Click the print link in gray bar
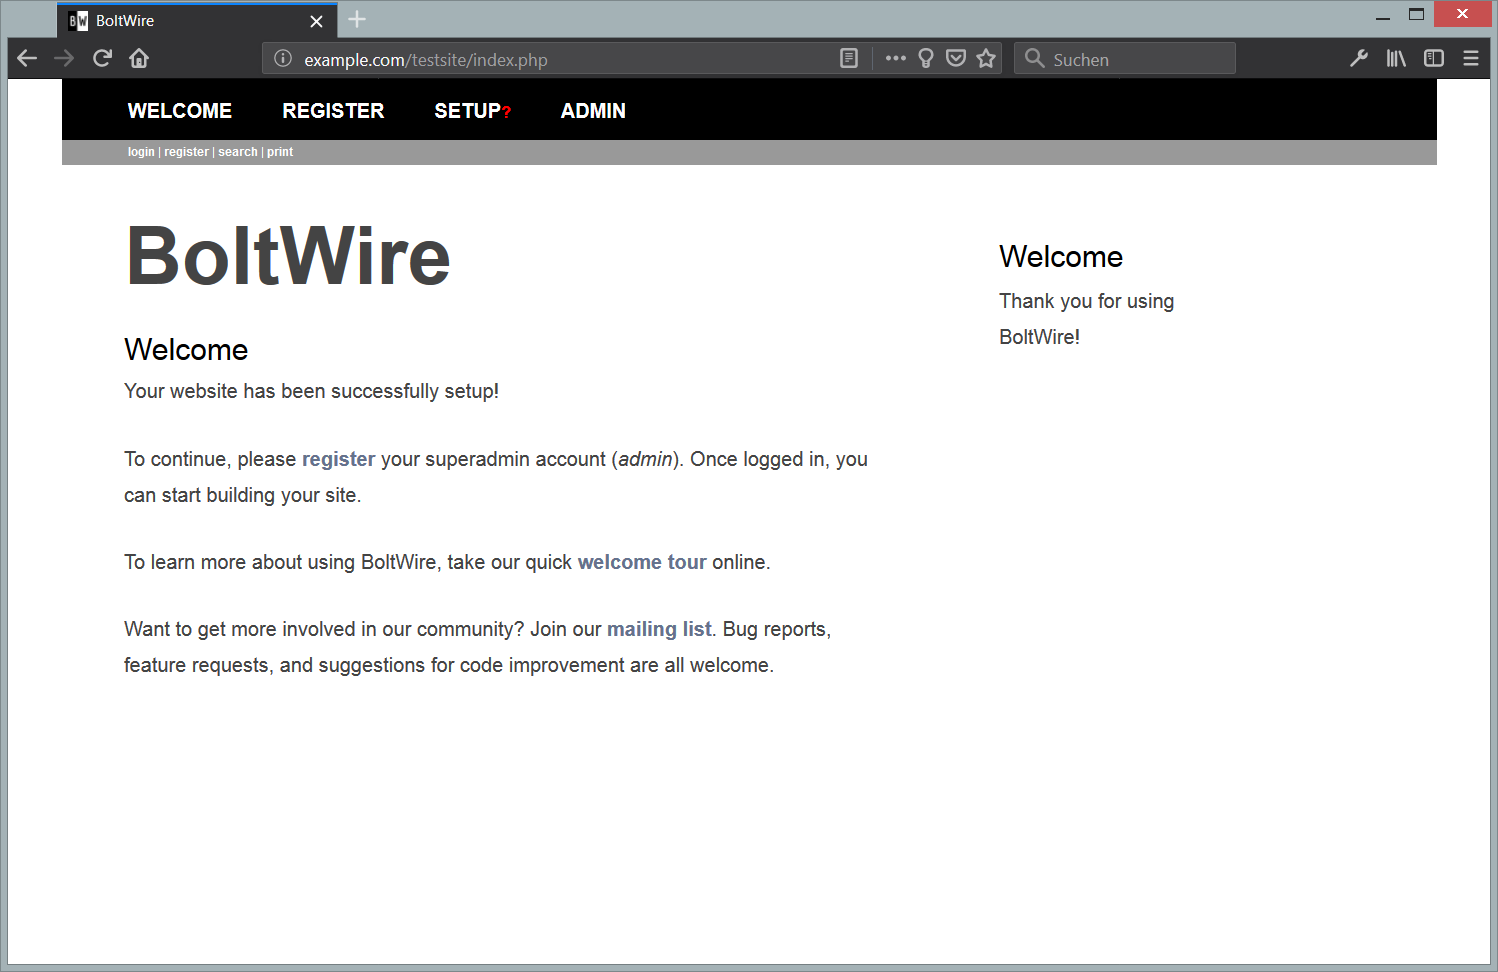1498x972 pixels. click(x=280, y=152)
